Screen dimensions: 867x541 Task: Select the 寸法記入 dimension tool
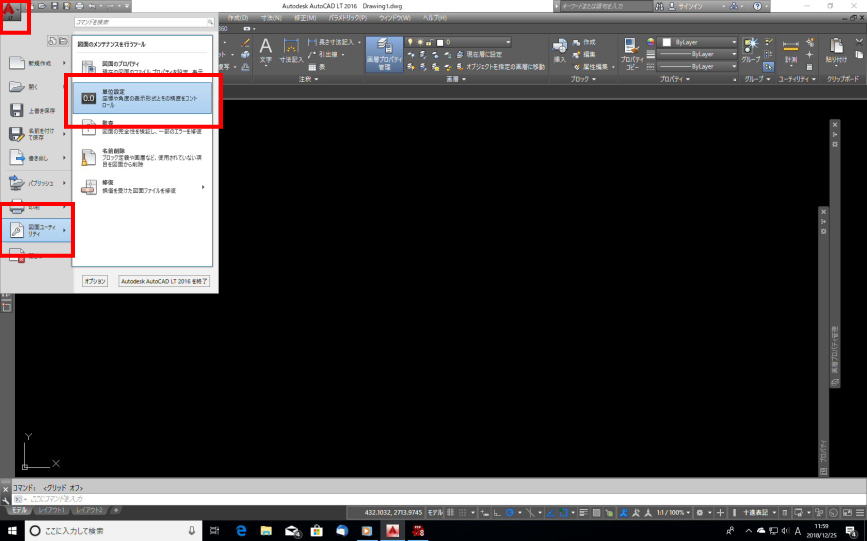[x=291, y=50]
